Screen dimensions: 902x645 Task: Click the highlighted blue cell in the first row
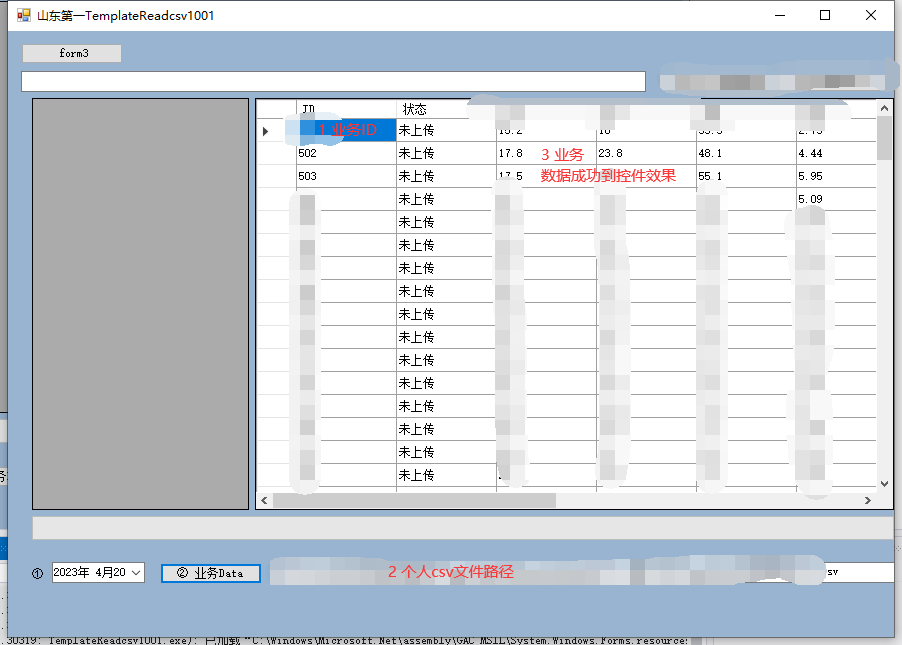click(345, 130)
